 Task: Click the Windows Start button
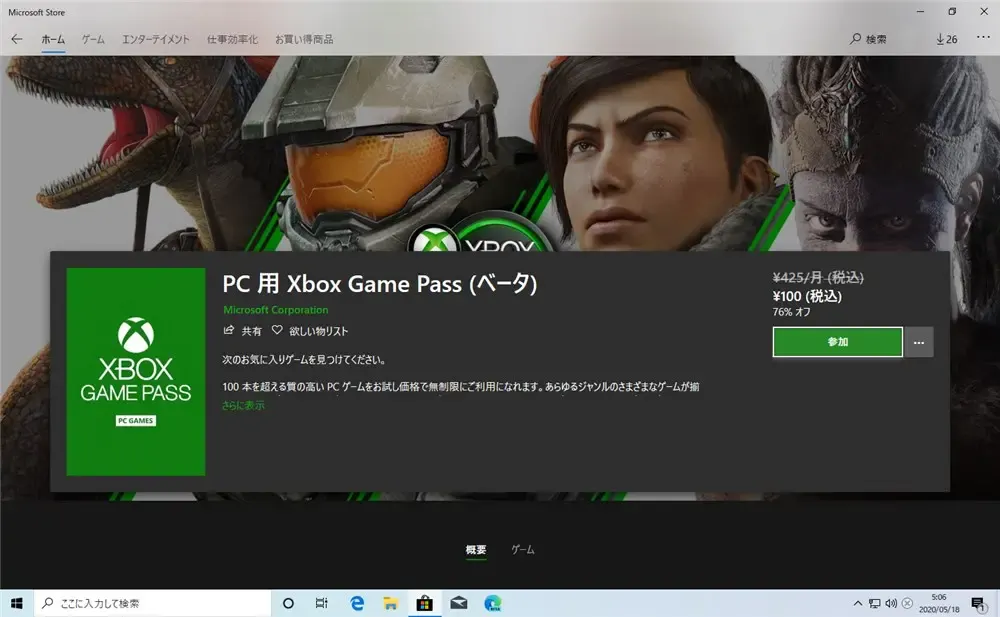pyautogui.click(x=17, y=603)
